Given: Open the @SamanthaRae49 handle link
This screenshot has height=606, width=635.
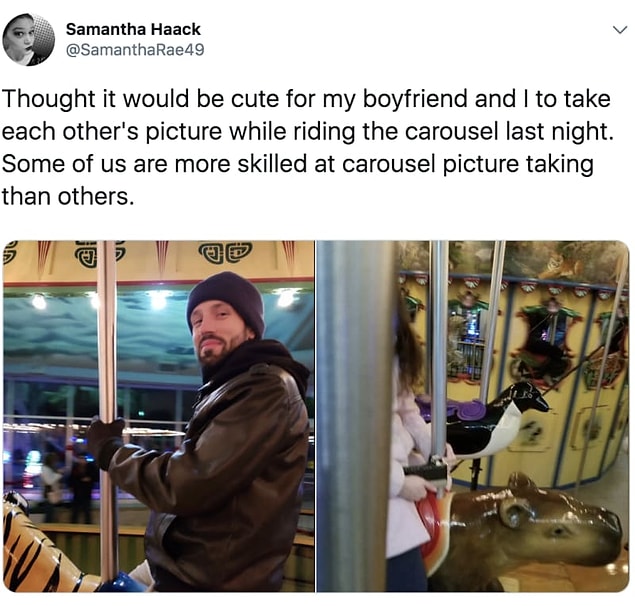Looking at the screenshot, I should [135, 50].
